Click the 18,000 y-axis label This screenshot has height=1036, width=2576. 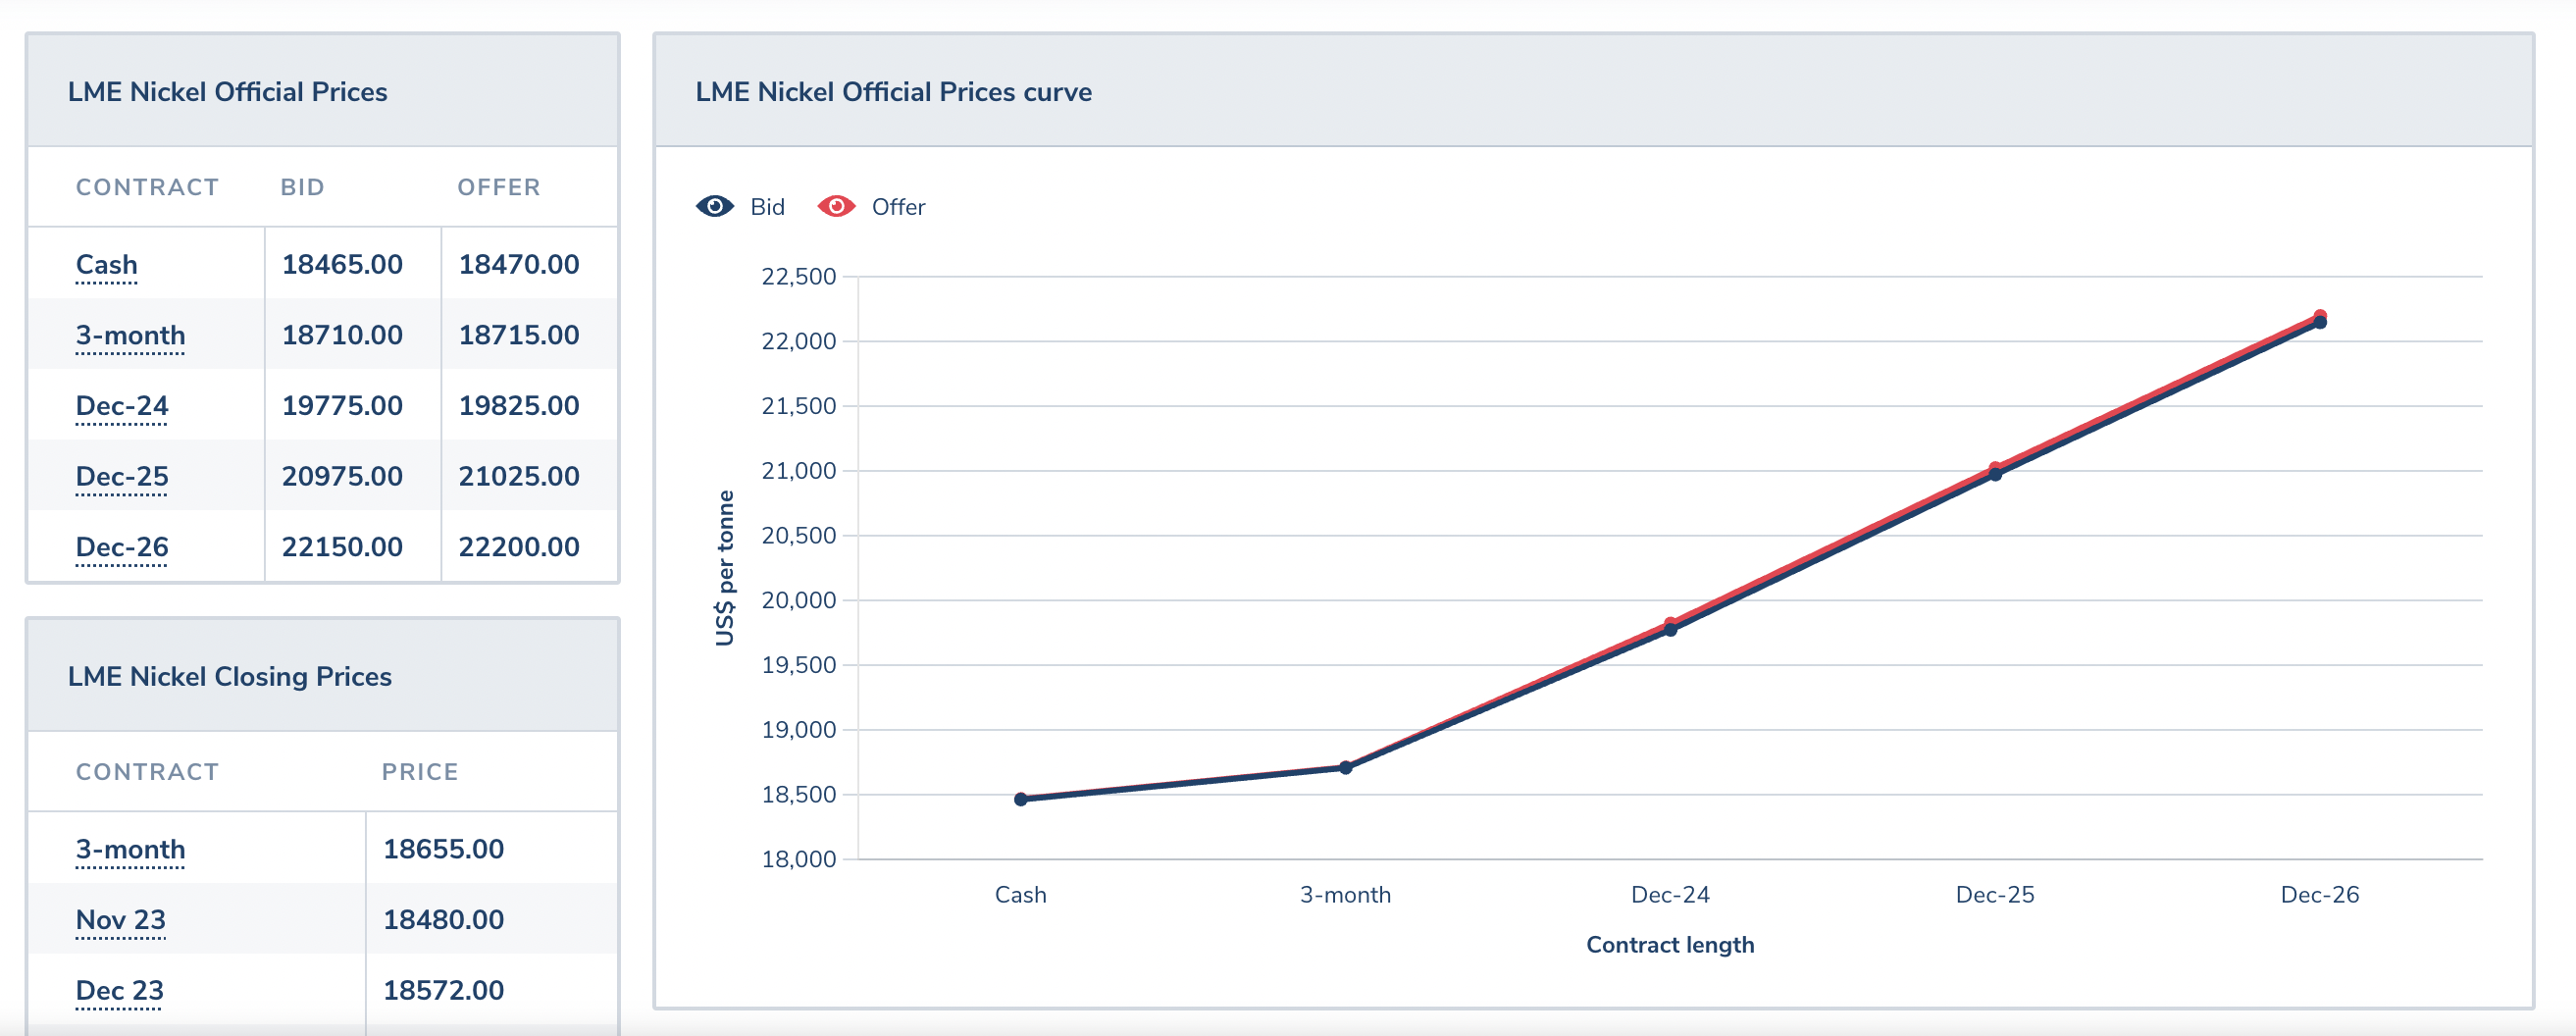[x=798, y=859]
